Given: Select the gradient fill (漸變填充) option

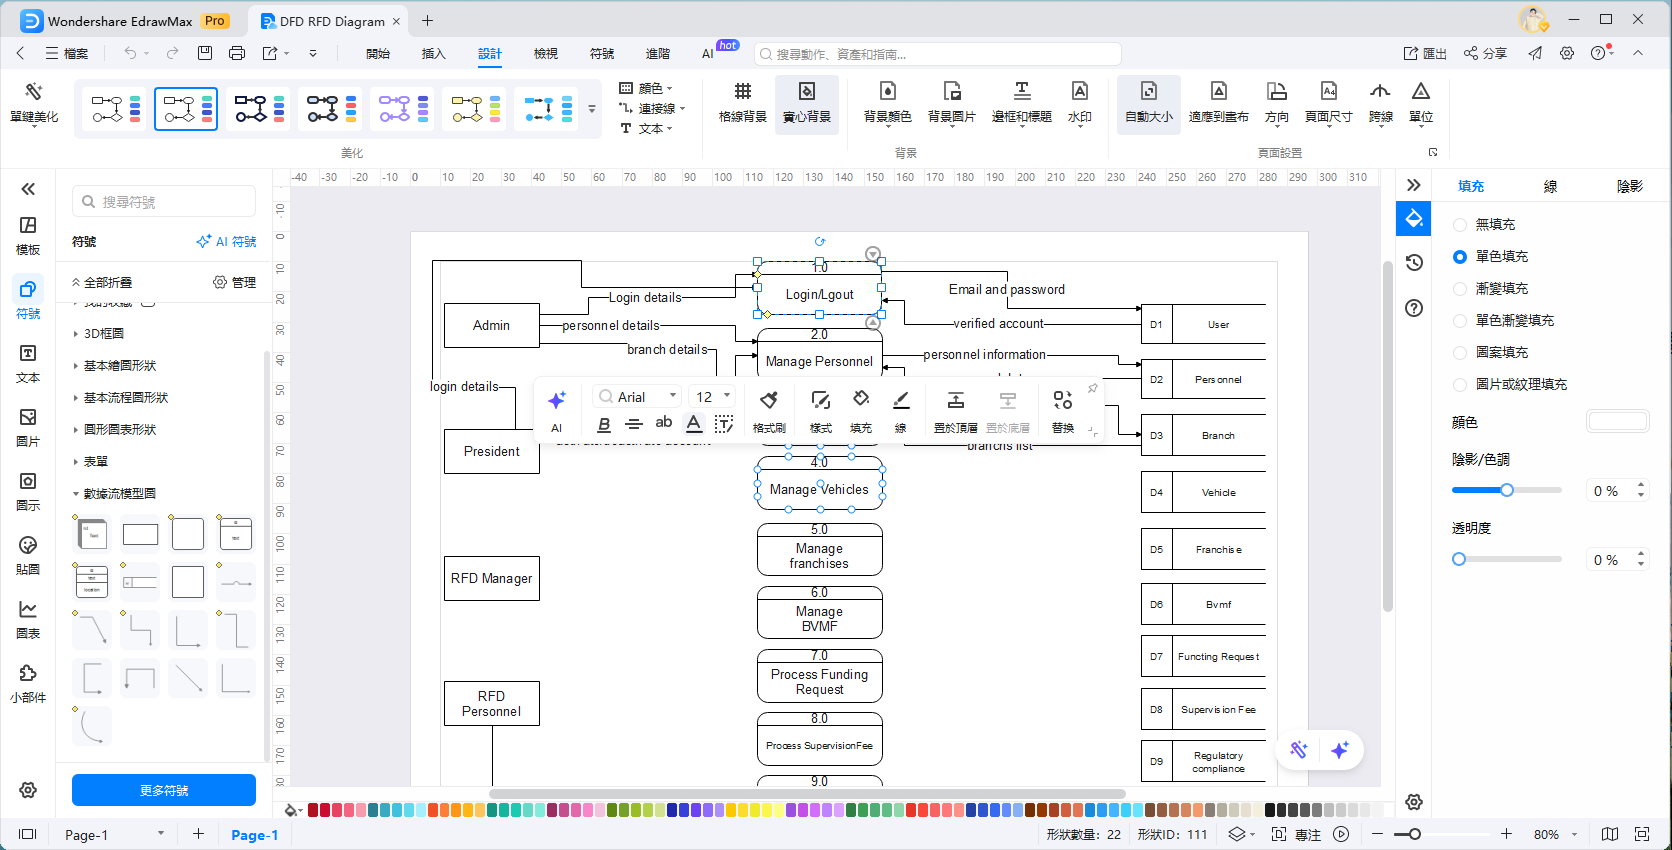Looking at the screenshot, I should 1460,289.
